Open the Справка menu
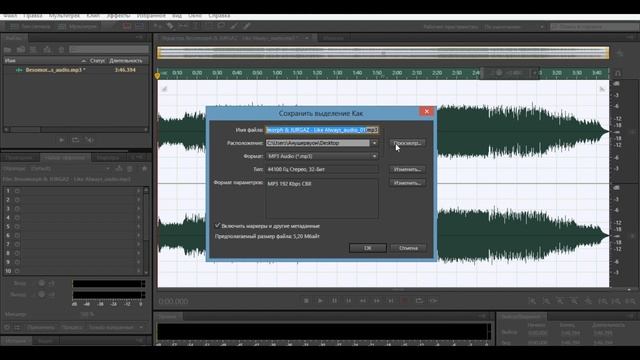This screenshot has width=640, height=360. (219, 16)
